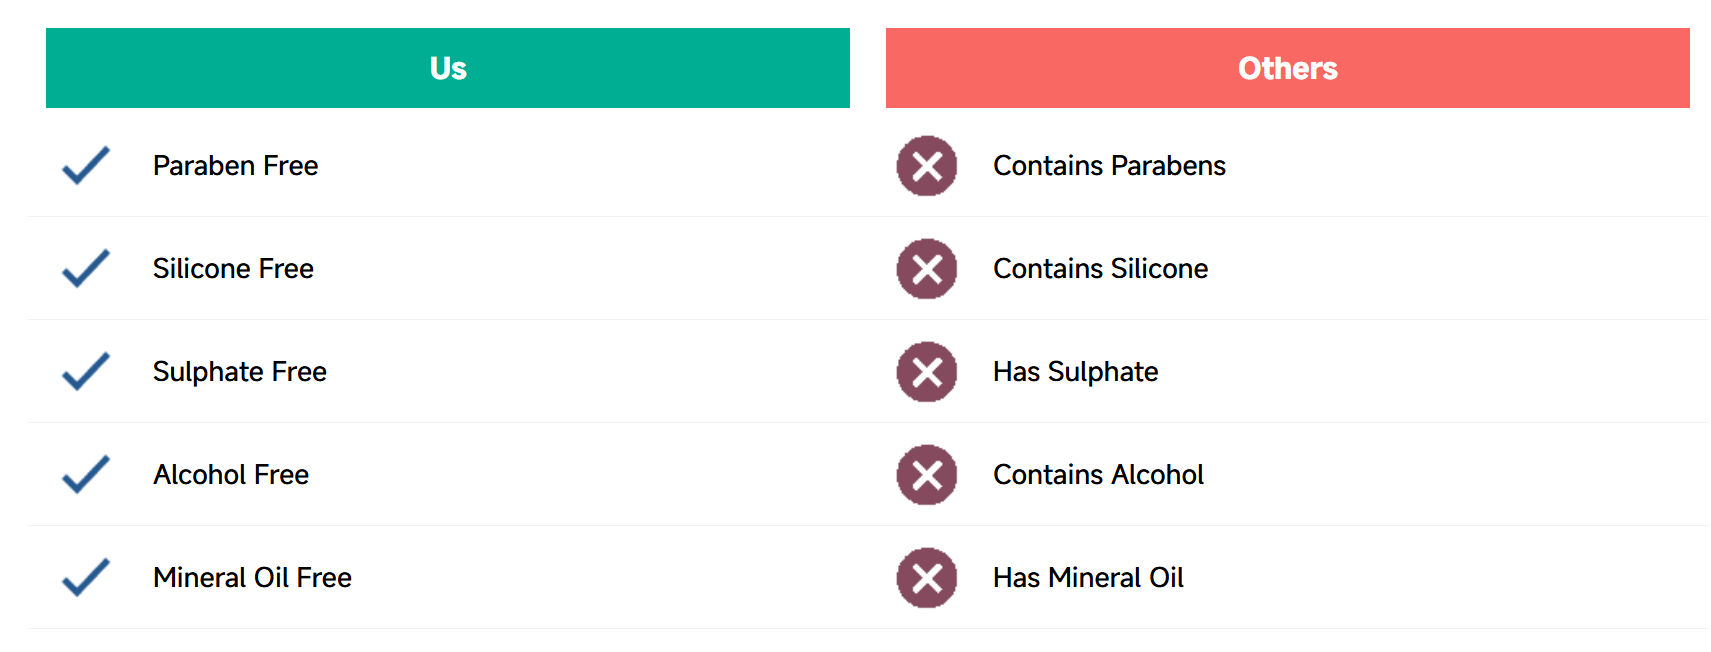Screen dimensions: 1711x652
Task: Click the checkmark next to Paraben Free
Action: (86, 166)
